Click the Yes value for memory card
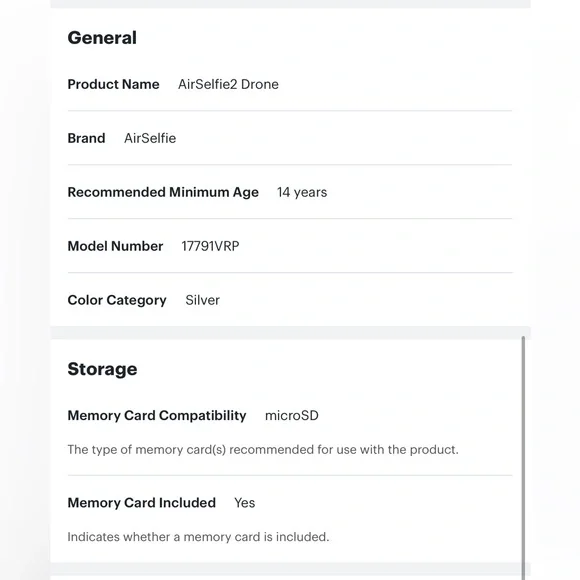The image size is (580, 580). point(245,503)
